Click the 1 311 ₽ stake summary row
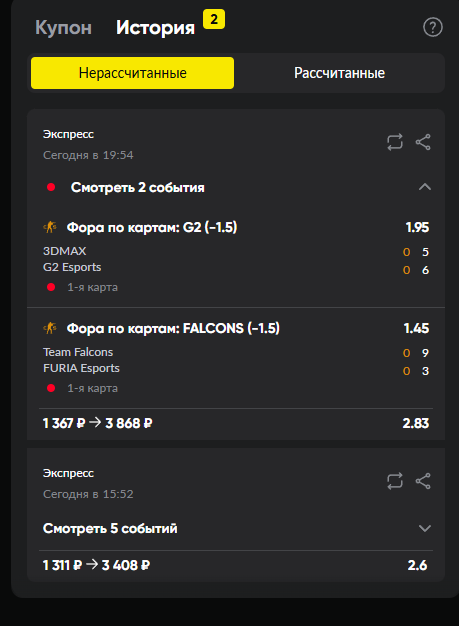Viewport: 459px width, 626px height. tap(236, 565)
